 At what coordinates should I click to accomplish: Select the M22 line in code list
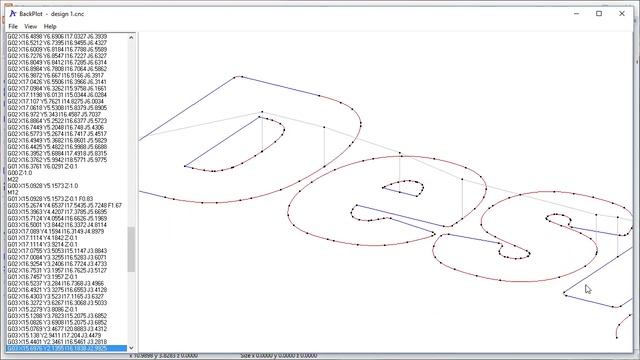pyautogui.click(x=13, y=179)
